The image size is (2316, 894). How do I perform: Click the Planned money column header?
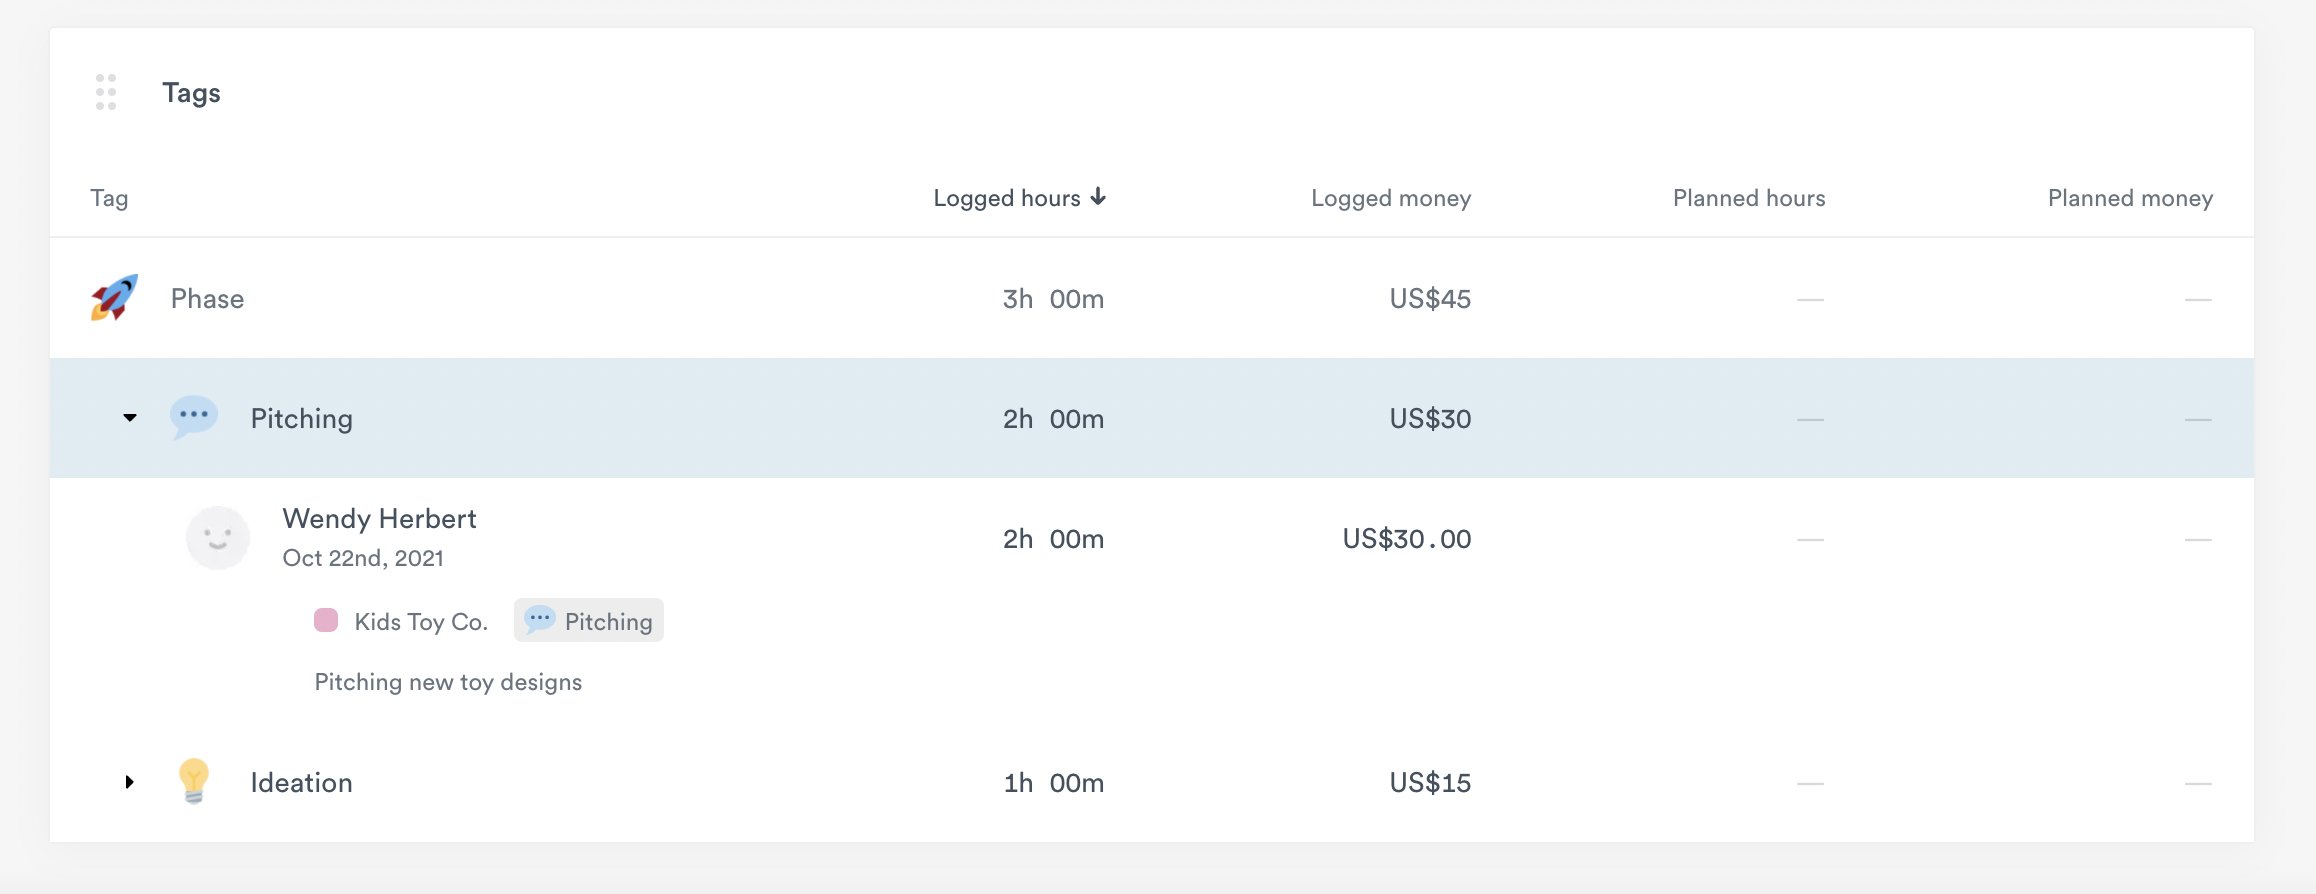(2129, 198)
